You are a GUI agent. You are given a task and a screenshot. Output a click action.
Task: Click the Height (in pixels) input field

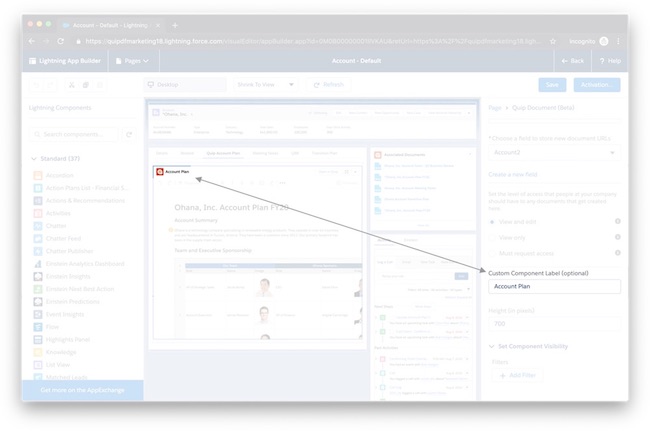[554, 324]
